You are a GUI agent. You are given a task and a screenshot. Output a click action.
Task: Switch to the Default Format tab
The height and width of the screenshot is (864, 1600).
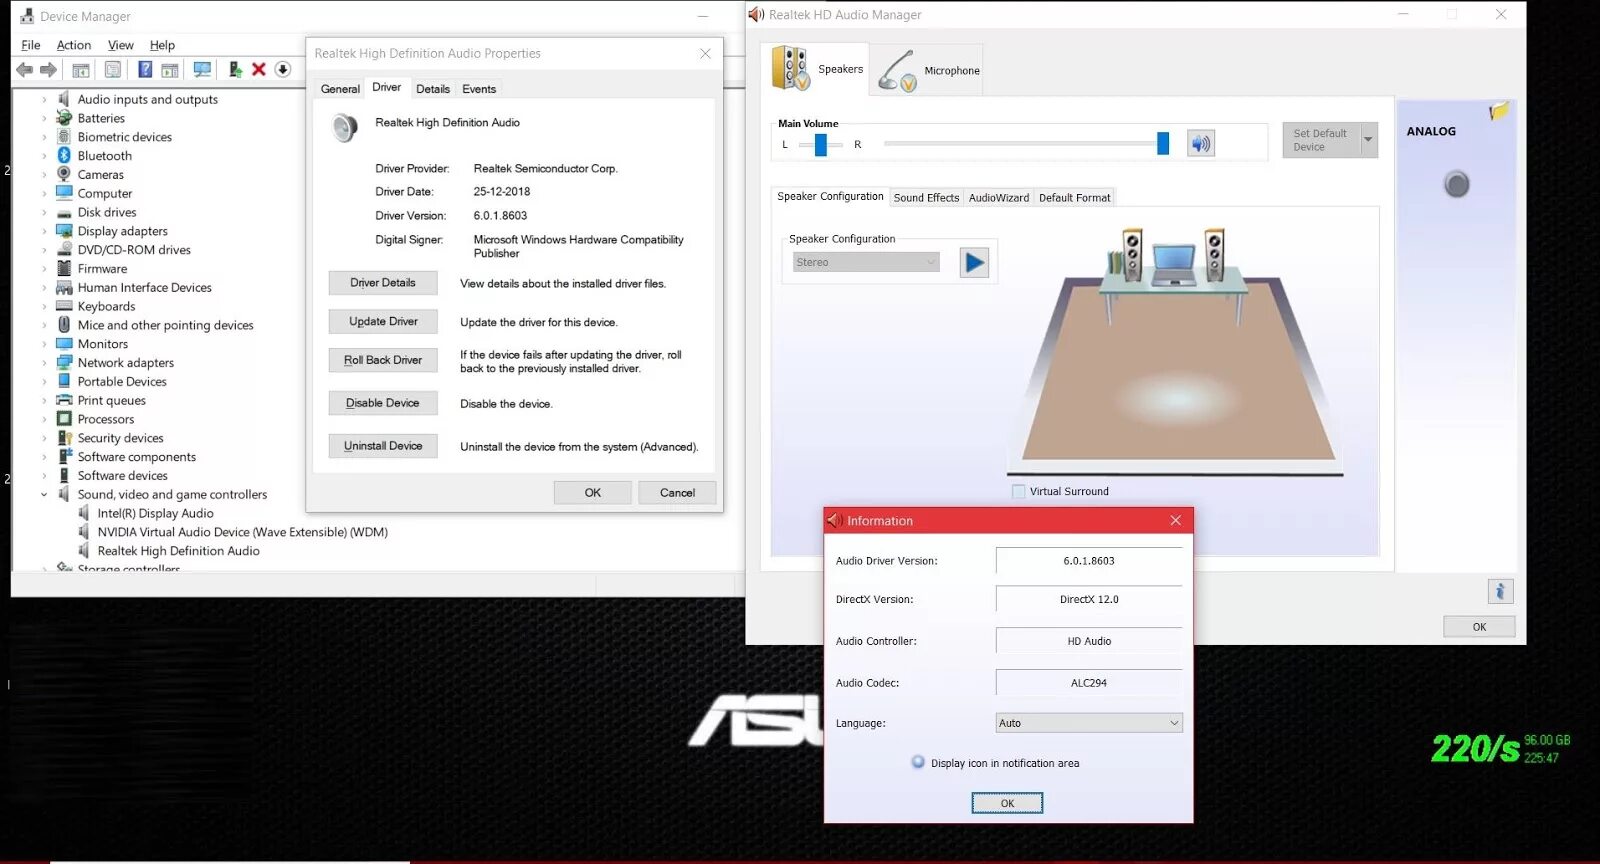(x=1074, y=198)
